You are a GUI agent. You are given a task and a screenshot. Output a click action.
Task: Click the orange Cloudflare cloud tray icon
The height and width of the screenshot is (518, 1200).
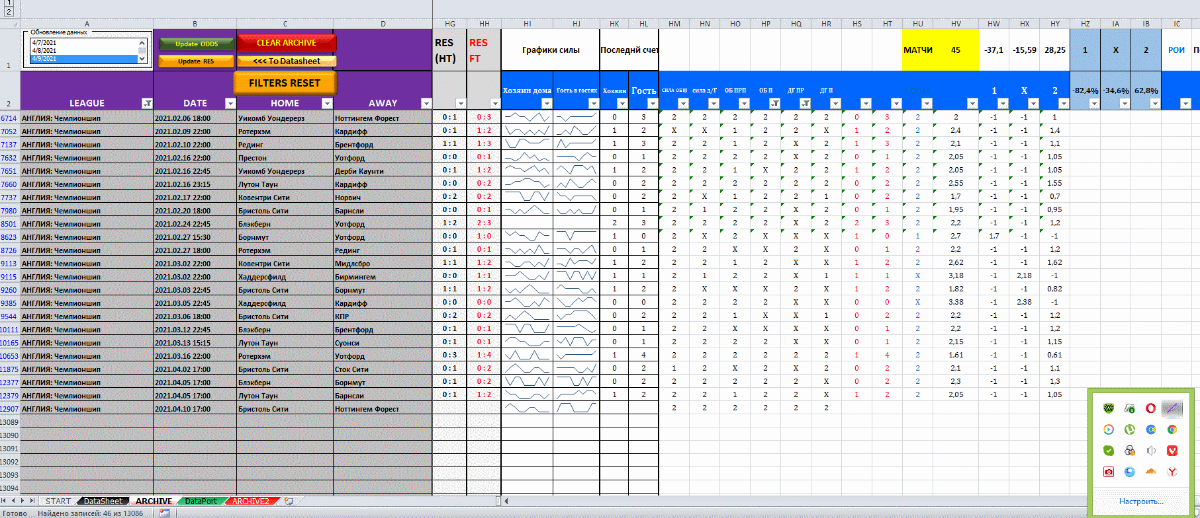1151,471
